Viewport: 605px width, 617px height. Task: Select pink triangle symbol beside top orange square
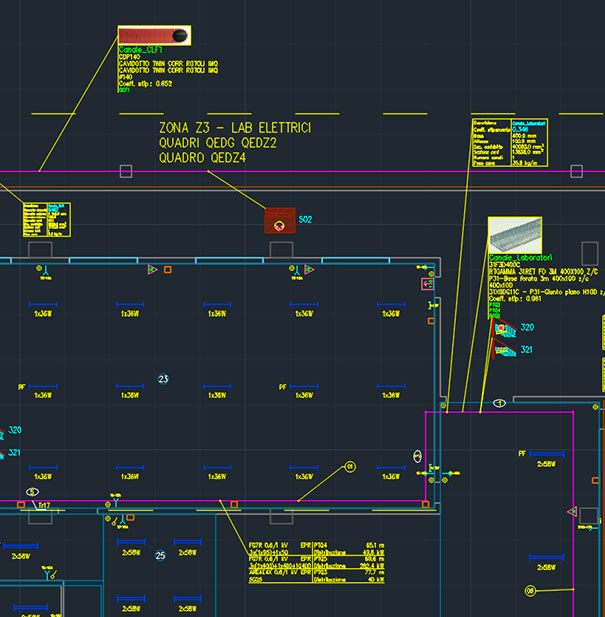[153, 270]
